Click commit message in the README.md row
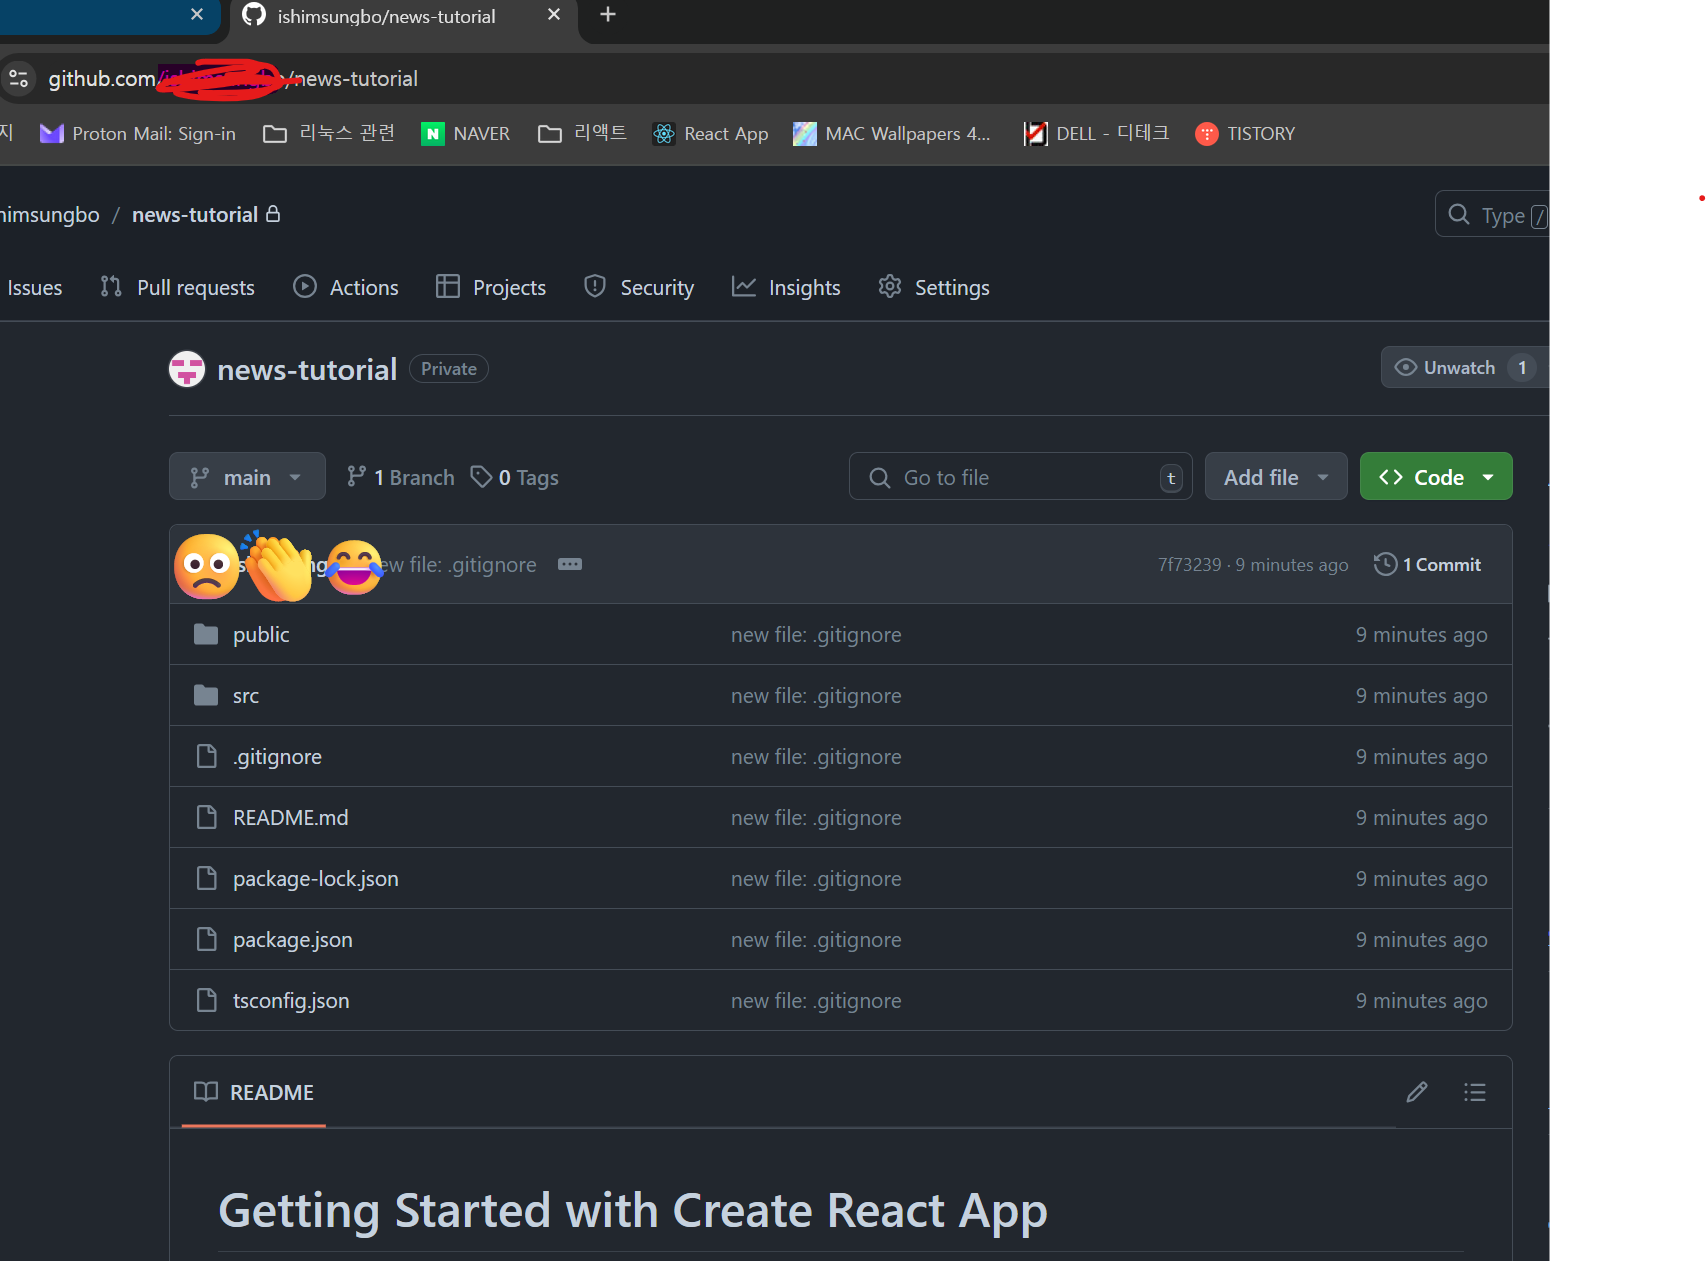The height and width of the screenshot is (1261, 1706). coord(816,818)
